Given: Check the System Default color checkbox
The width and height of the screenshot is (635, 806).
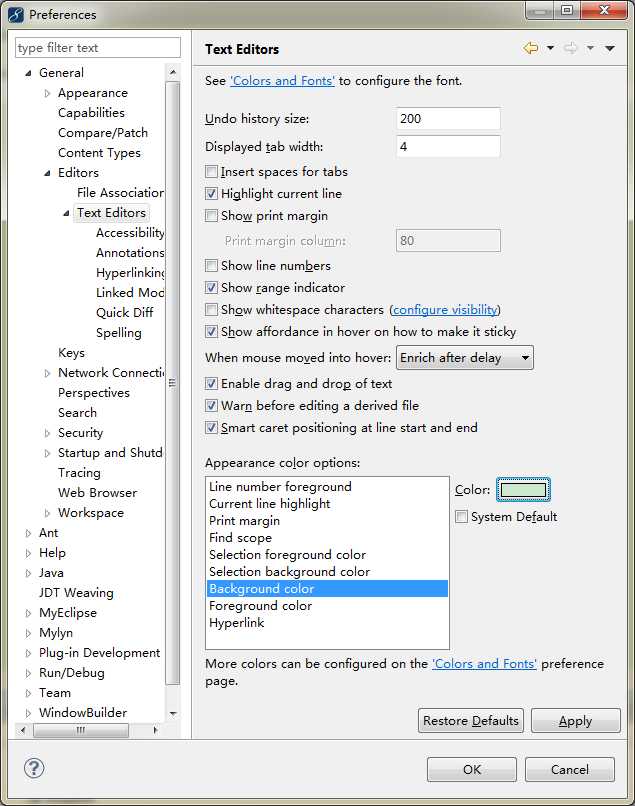Looking at the screenshot, I should (x=462, y=517).
